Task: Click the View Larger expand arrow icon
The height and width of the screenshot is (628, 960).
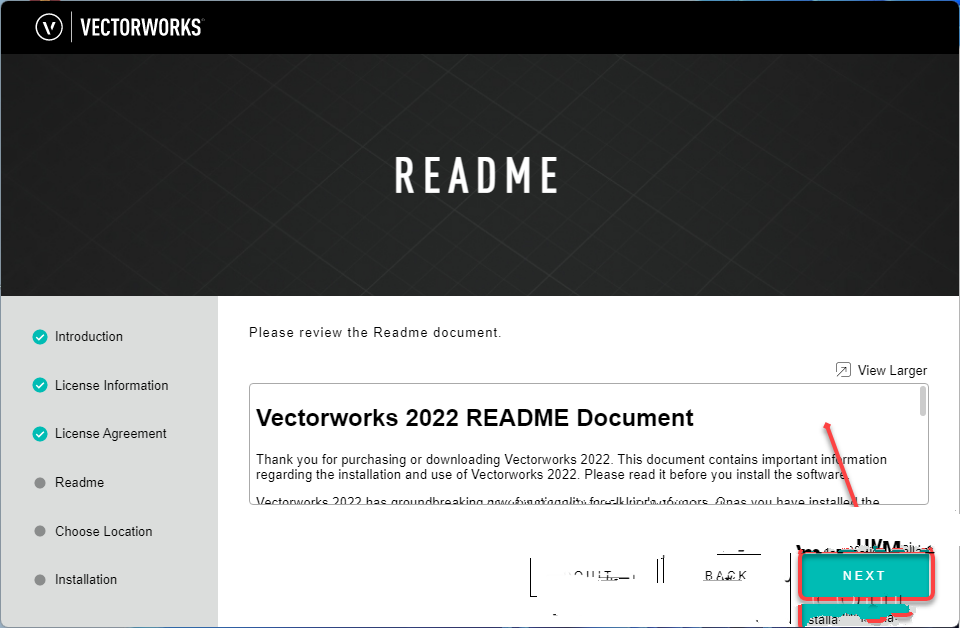Action: [843, 370]
